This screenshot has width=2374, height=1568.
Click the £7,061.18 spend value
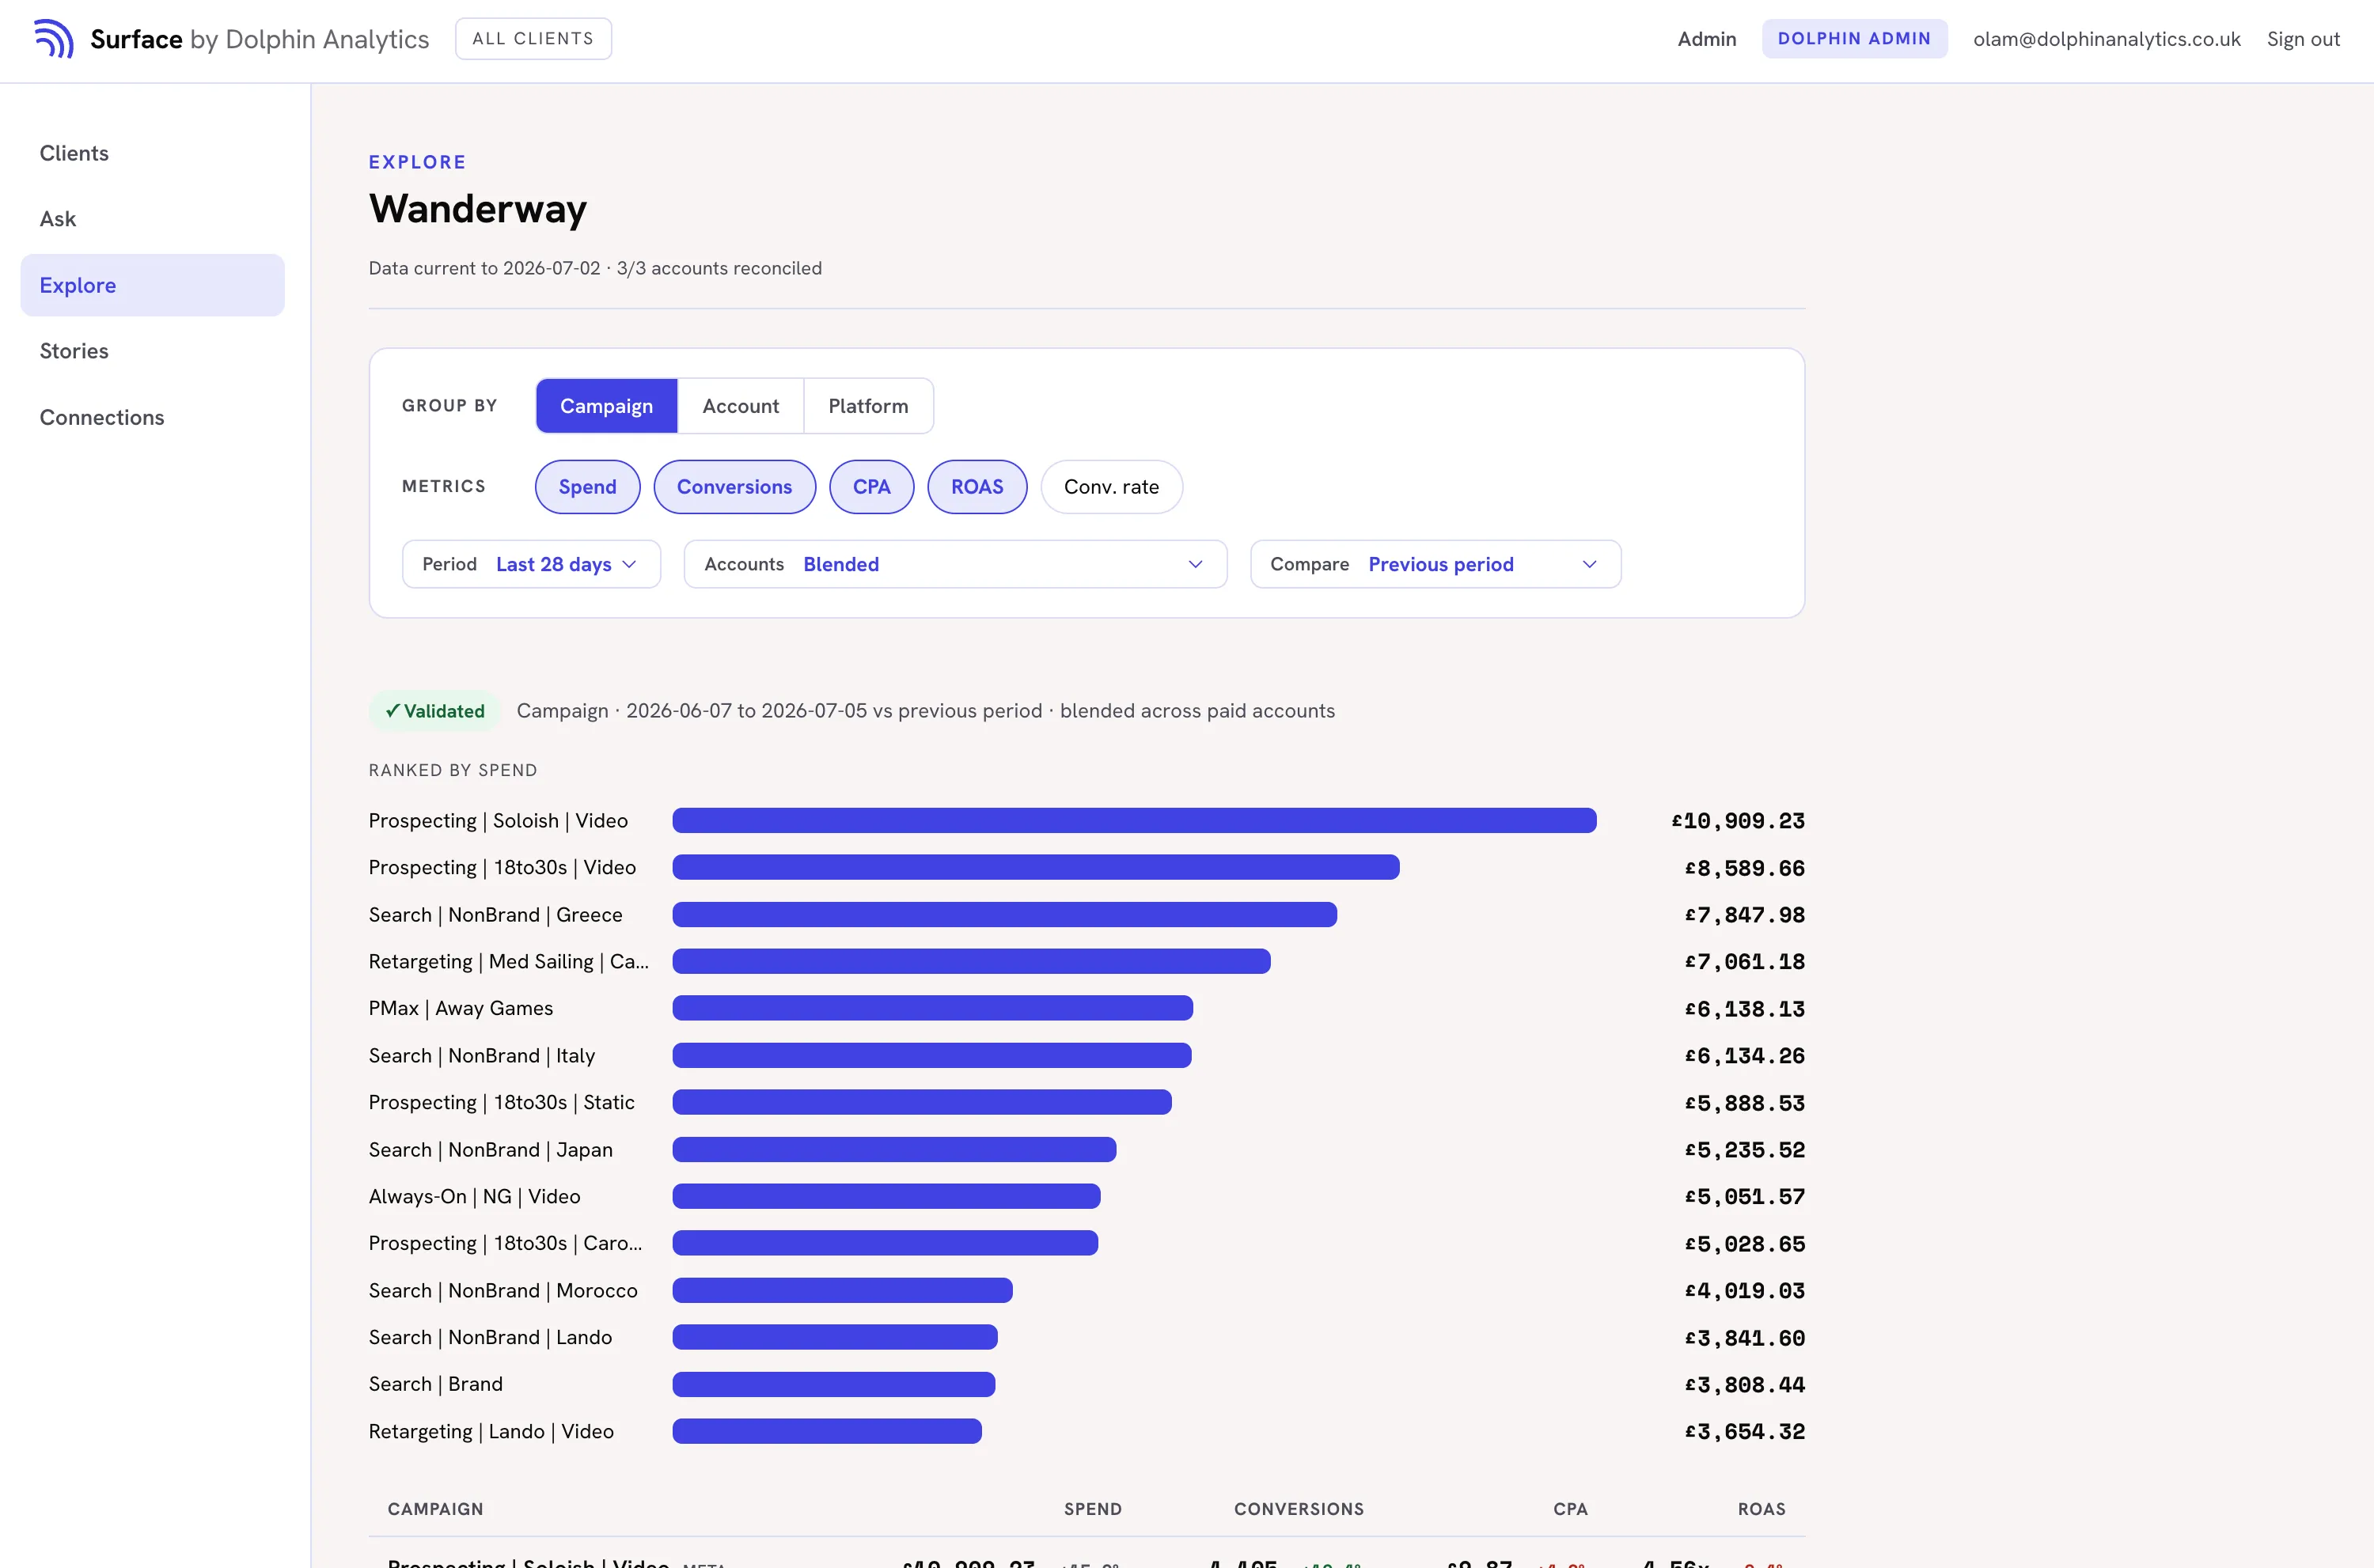(x=1745, y=962)
